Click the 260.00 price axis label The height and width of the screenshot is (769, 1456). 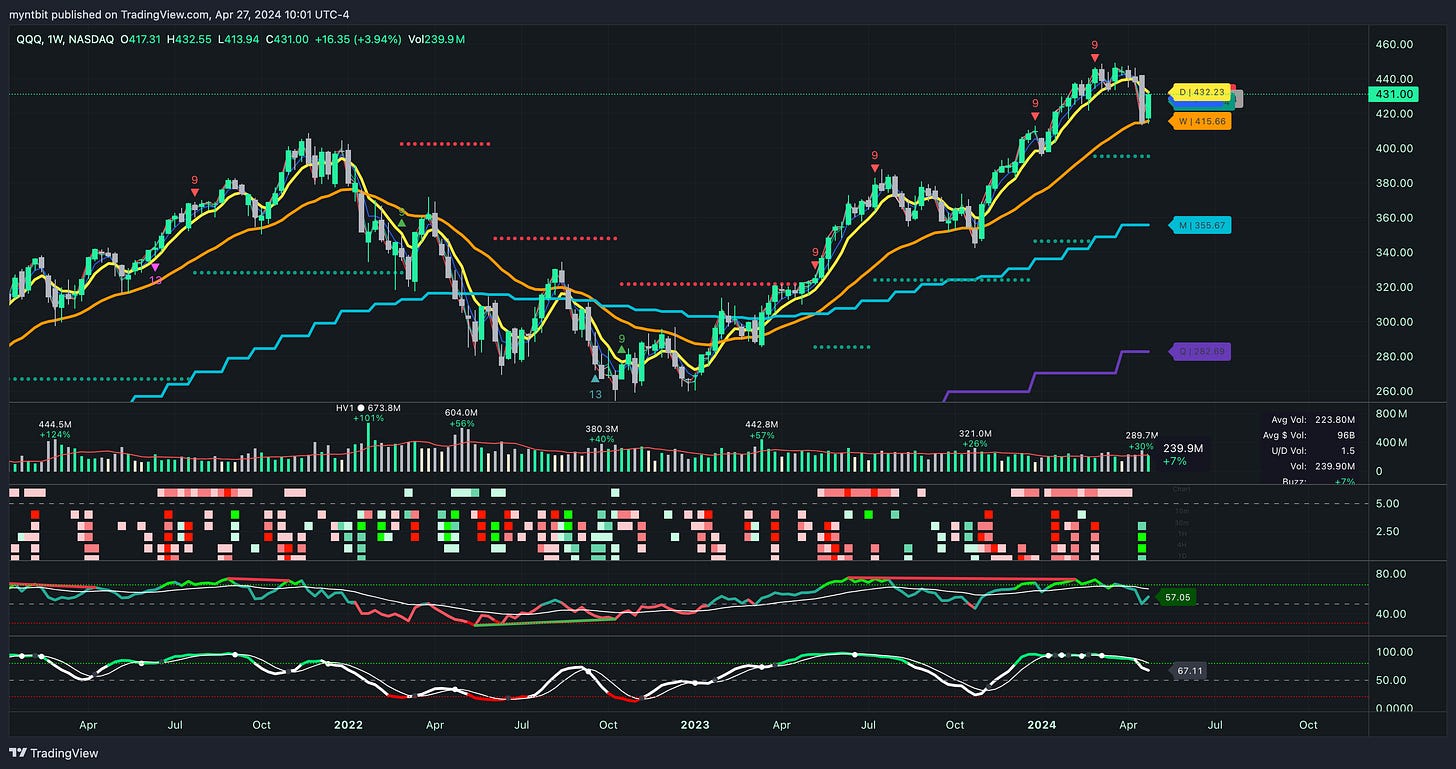1393,391
